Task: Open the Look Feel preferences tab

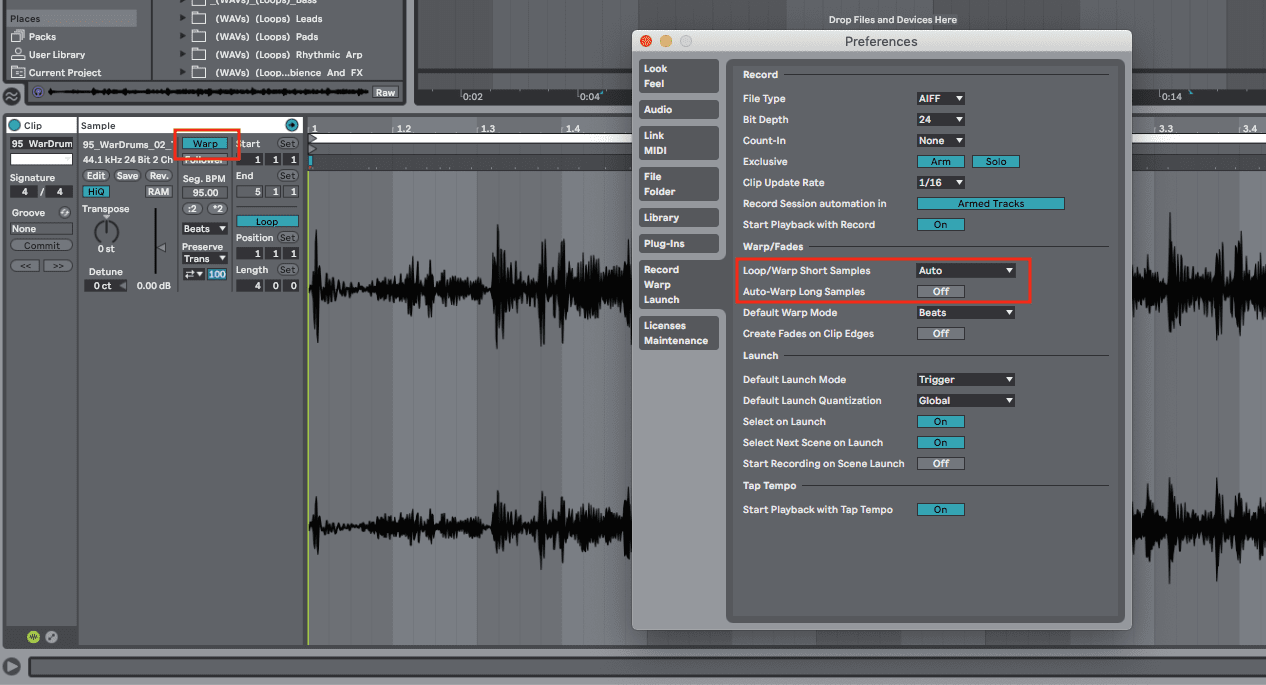Action: [679, 76]
